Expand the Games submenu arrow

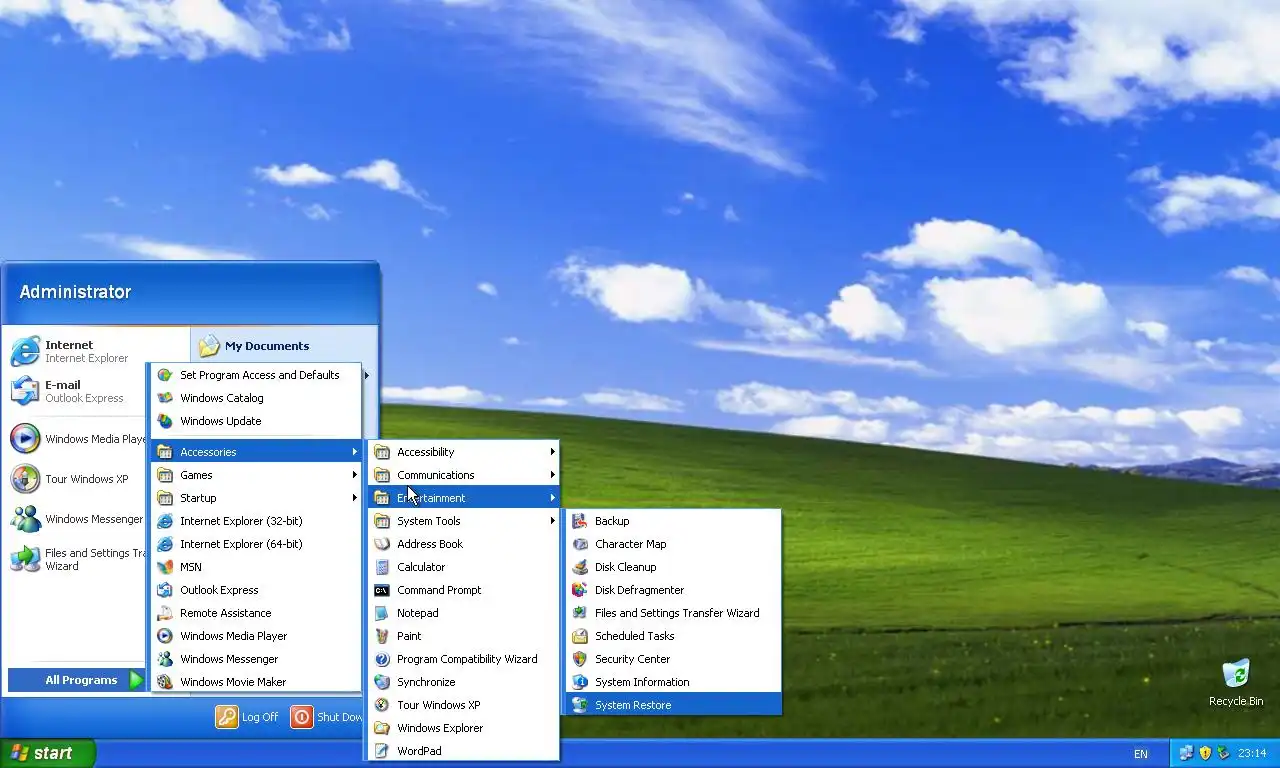pyautogui.click(x=354, y=475)
